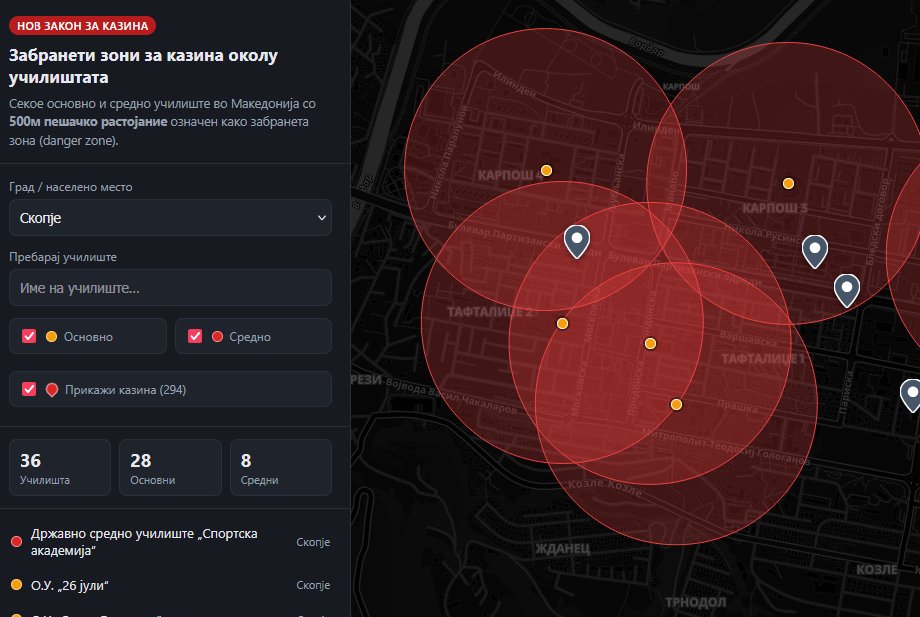This screenshot has width=920, height=617.
Task: Click casino pin on Булевар Партизански
Action: (x=577, y=241)
